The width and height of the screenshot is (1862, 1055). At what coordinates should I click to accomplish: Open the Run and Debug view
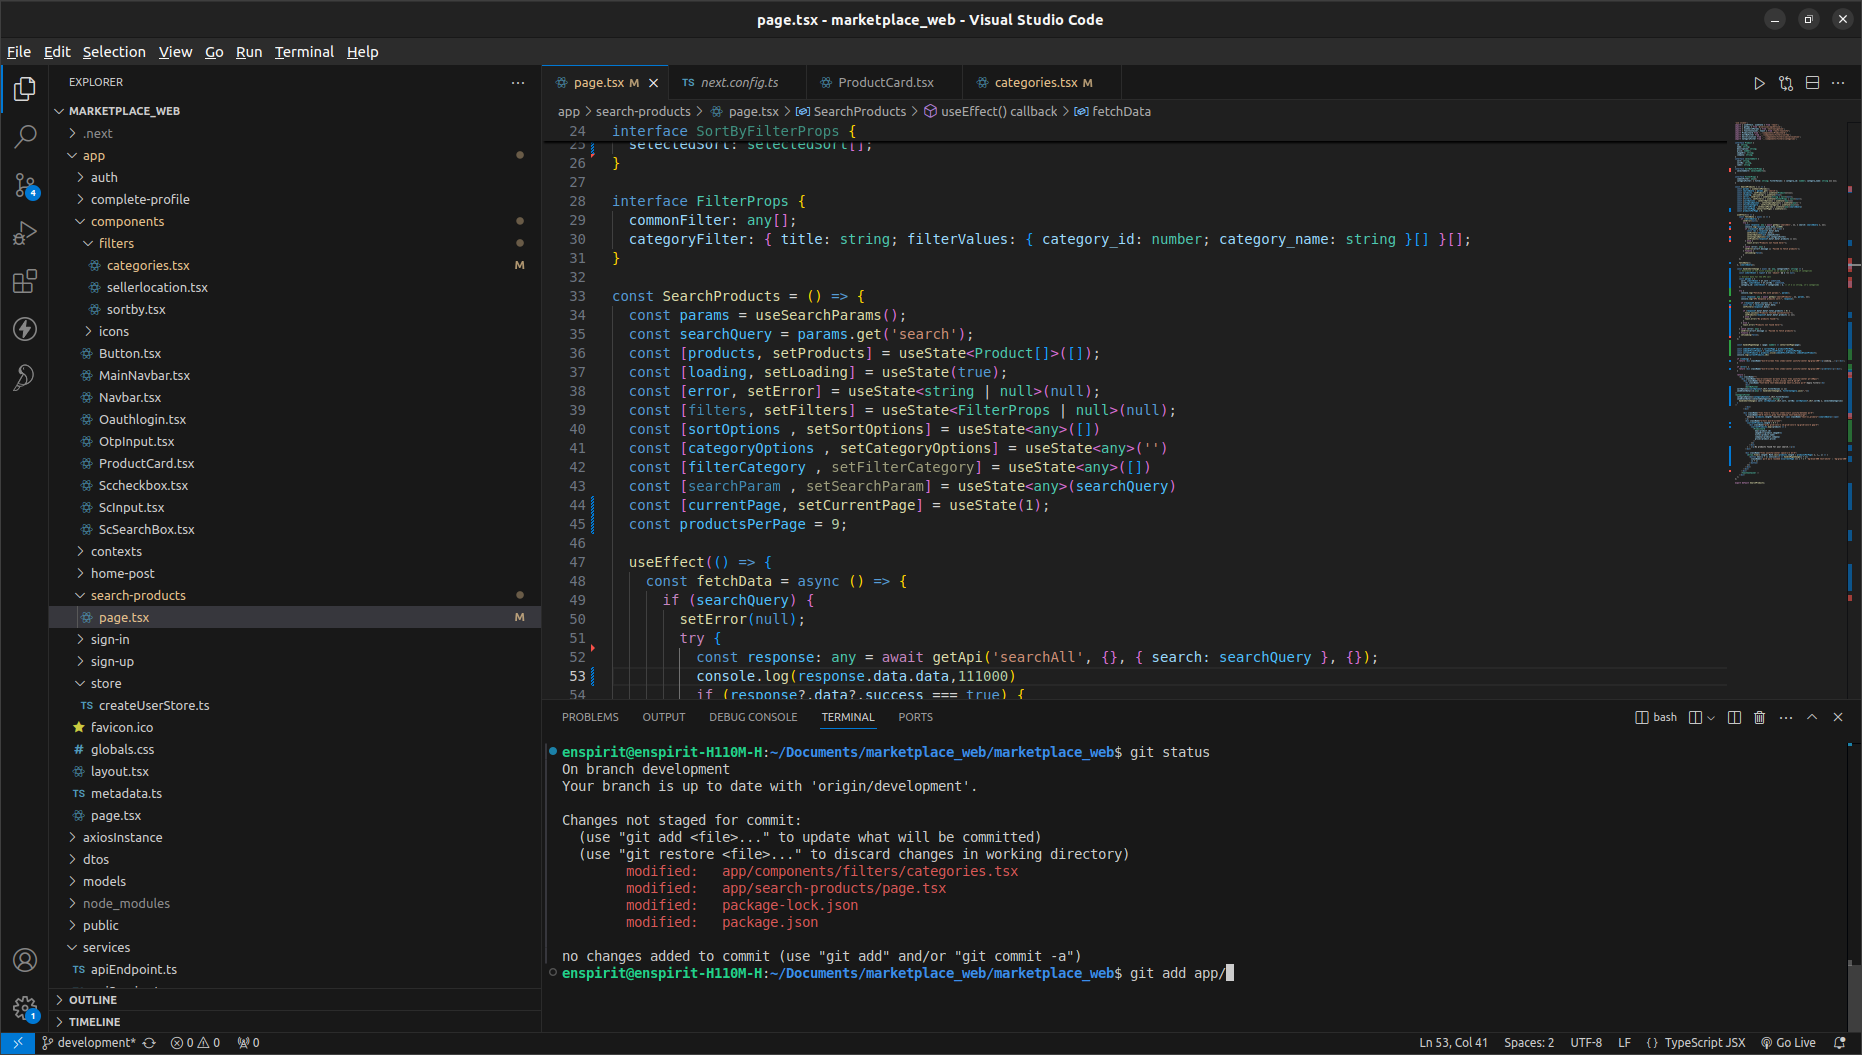click(25, 233)
